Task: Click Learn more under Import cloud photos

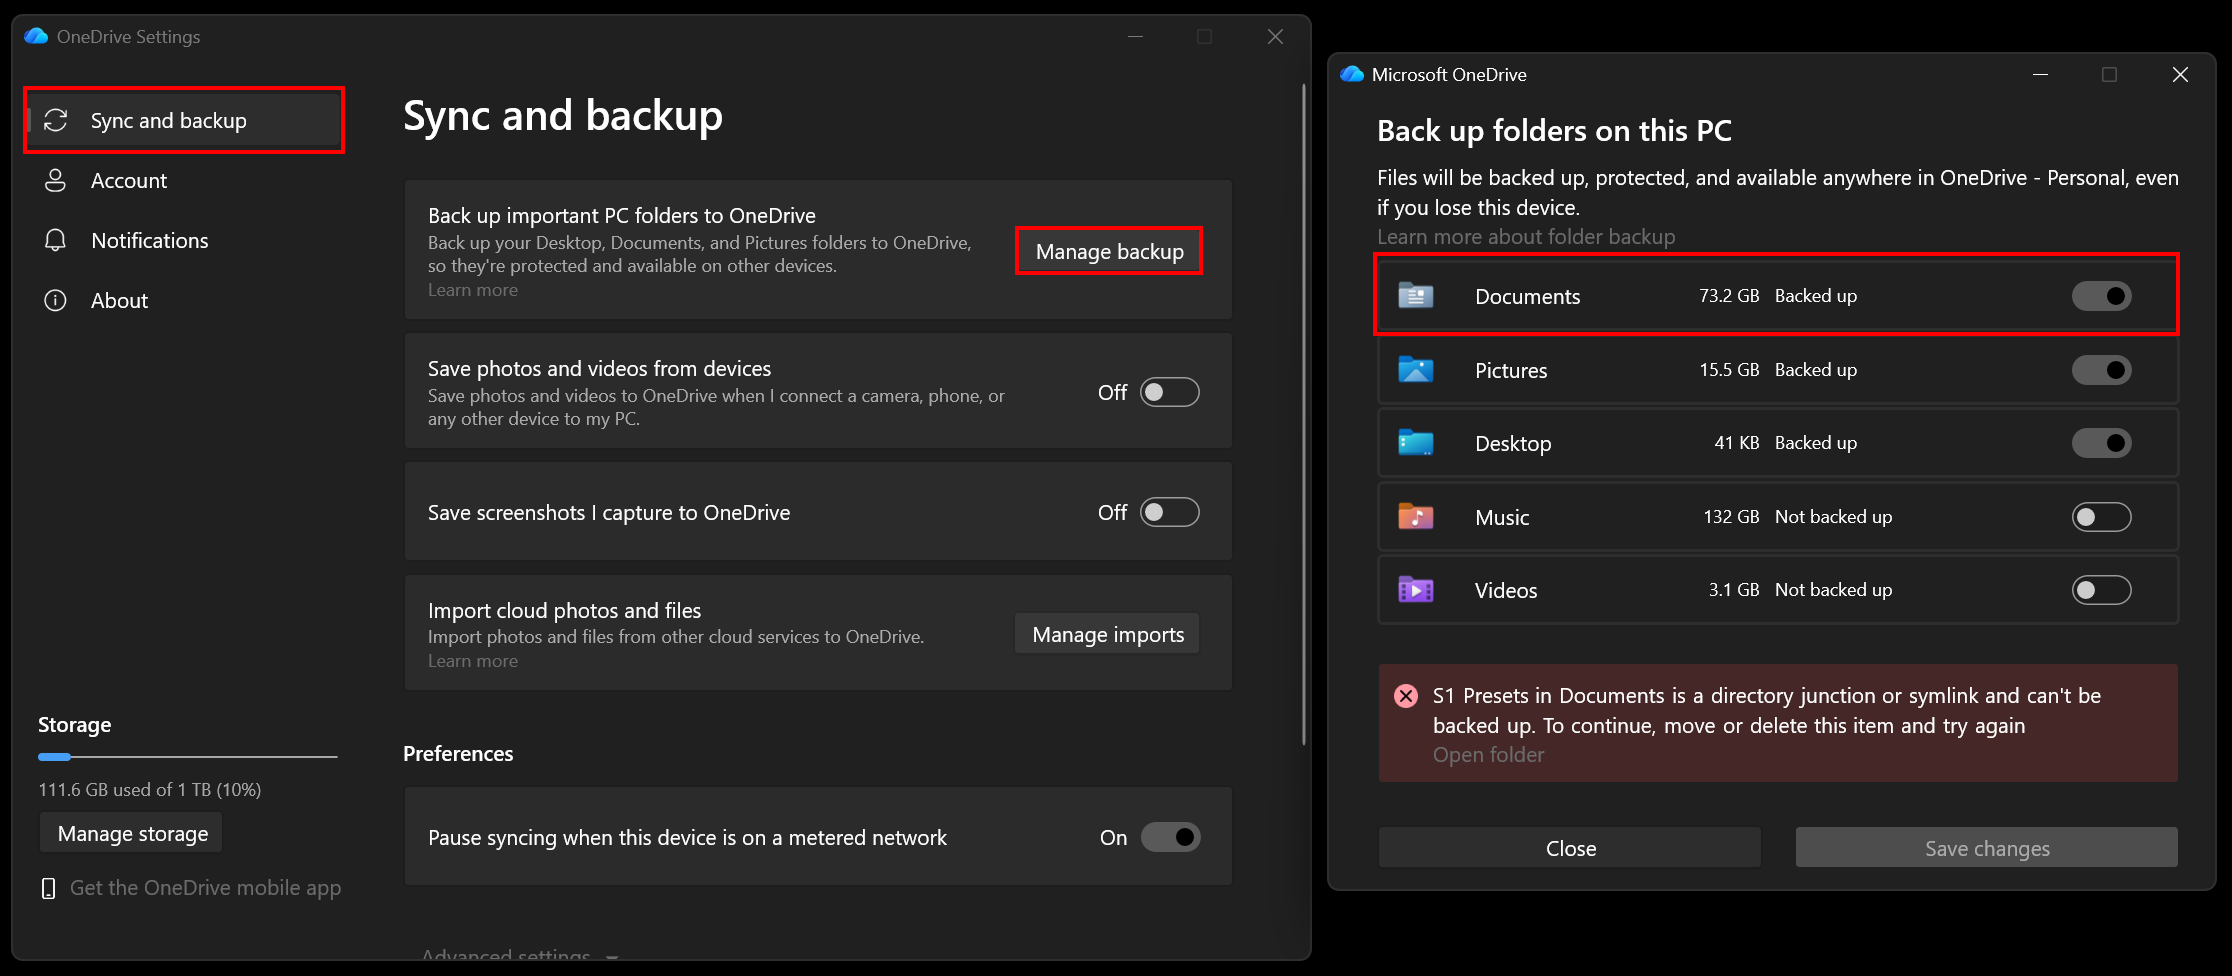Action: coord(473,661)
